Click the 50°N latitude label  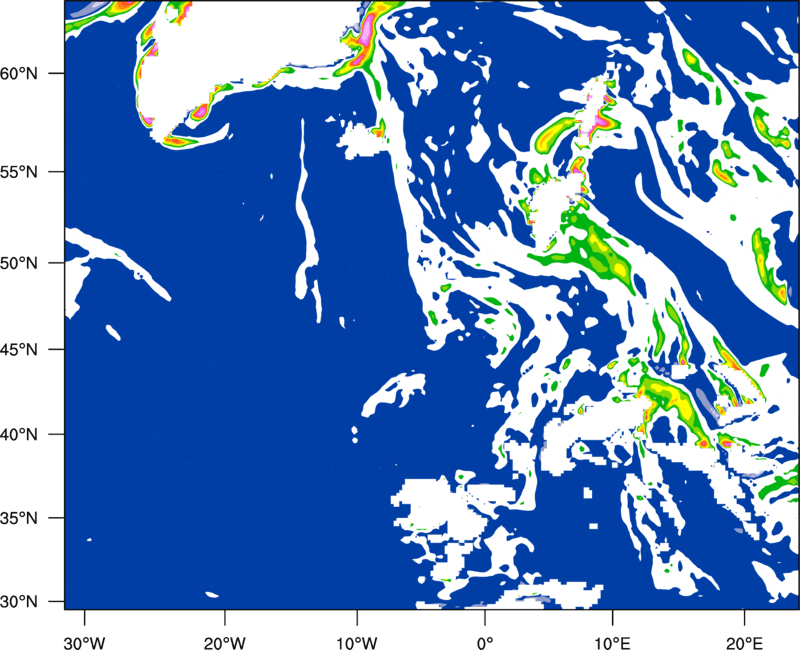pyautogui.click(x=19, y=263)
